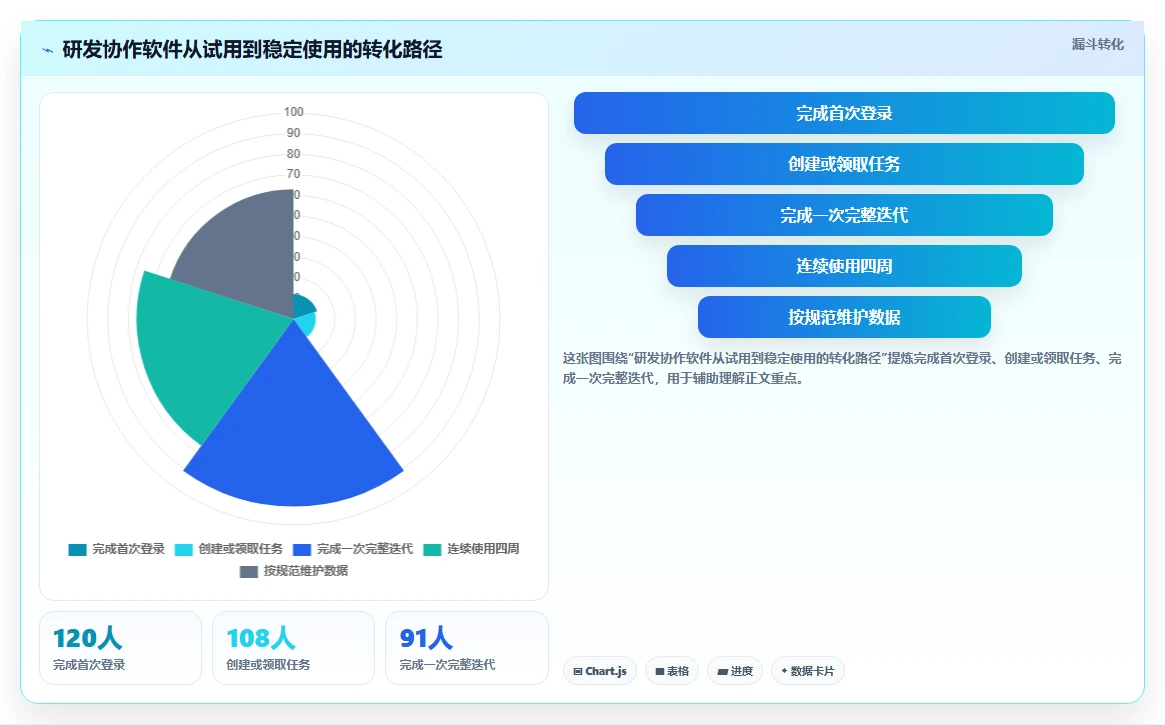Click the 进度 tag

[x=735, y=671]
